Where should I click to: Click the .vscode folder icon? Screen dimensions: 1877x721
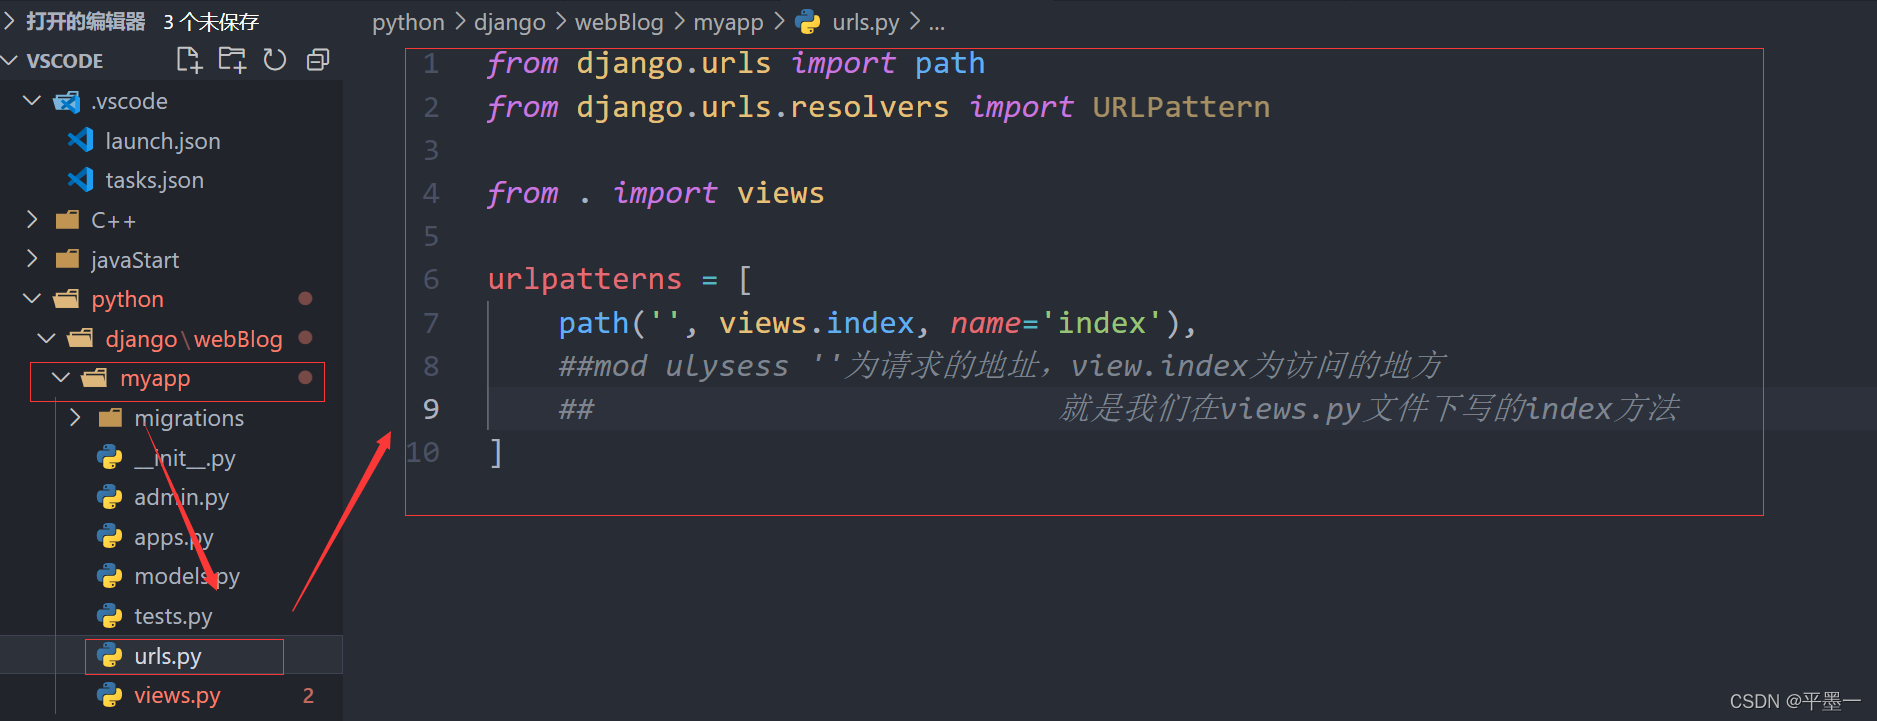[67, 101]
